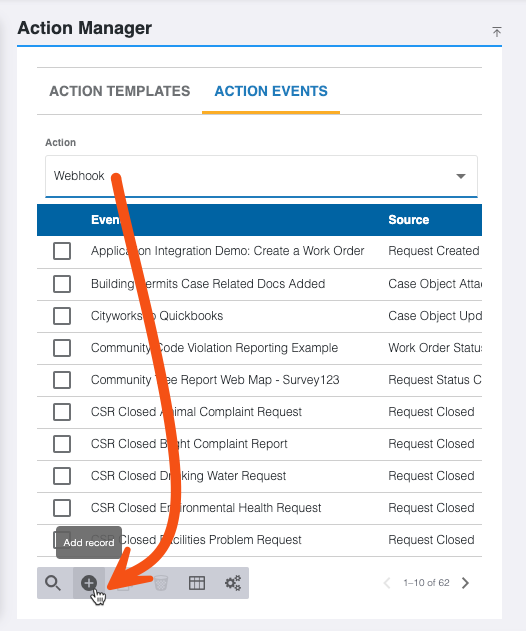Click the trash delete icon in toolbar
The image size is (526, 631).
[x=161, y=583]
